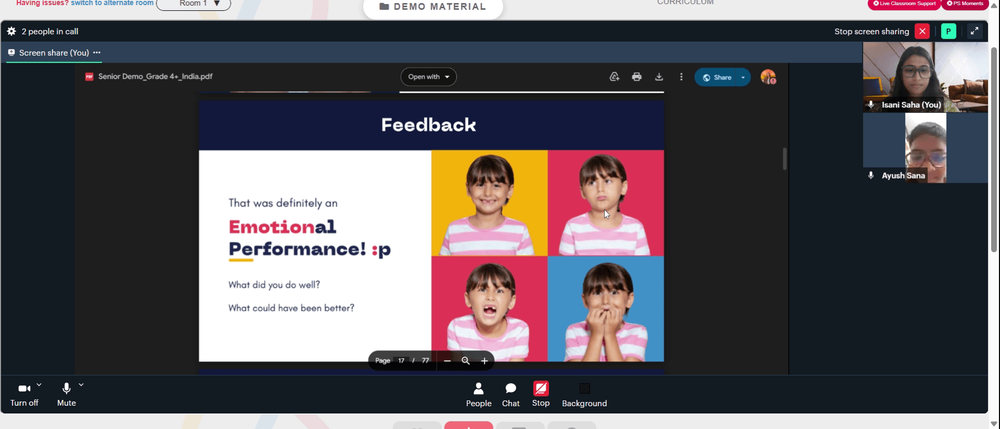Select the Screen share (You) tab
1000x429 pixels.
(x=54, y=53)
